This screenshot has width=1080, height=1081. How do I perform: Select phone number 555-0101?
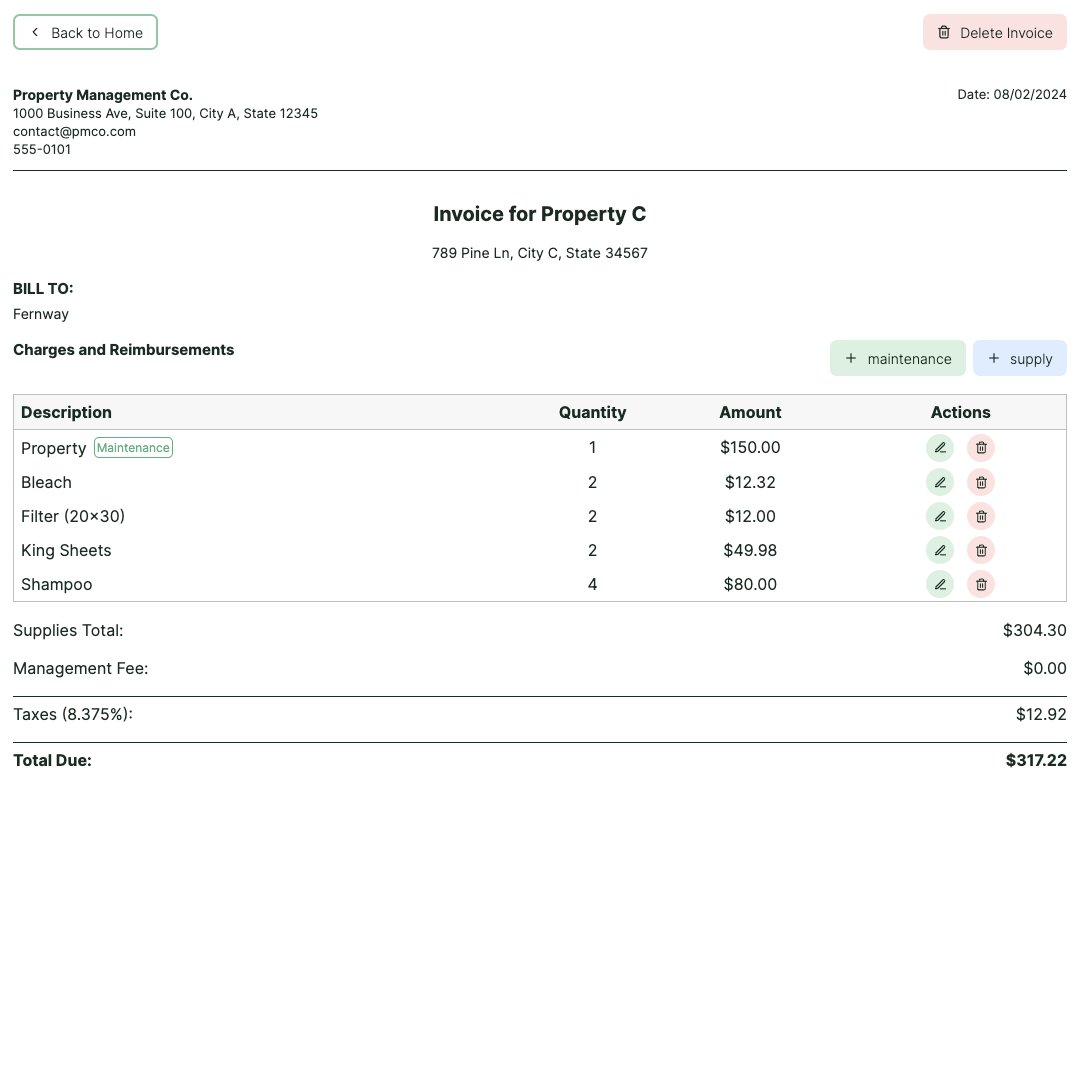[x=42, y=150]
